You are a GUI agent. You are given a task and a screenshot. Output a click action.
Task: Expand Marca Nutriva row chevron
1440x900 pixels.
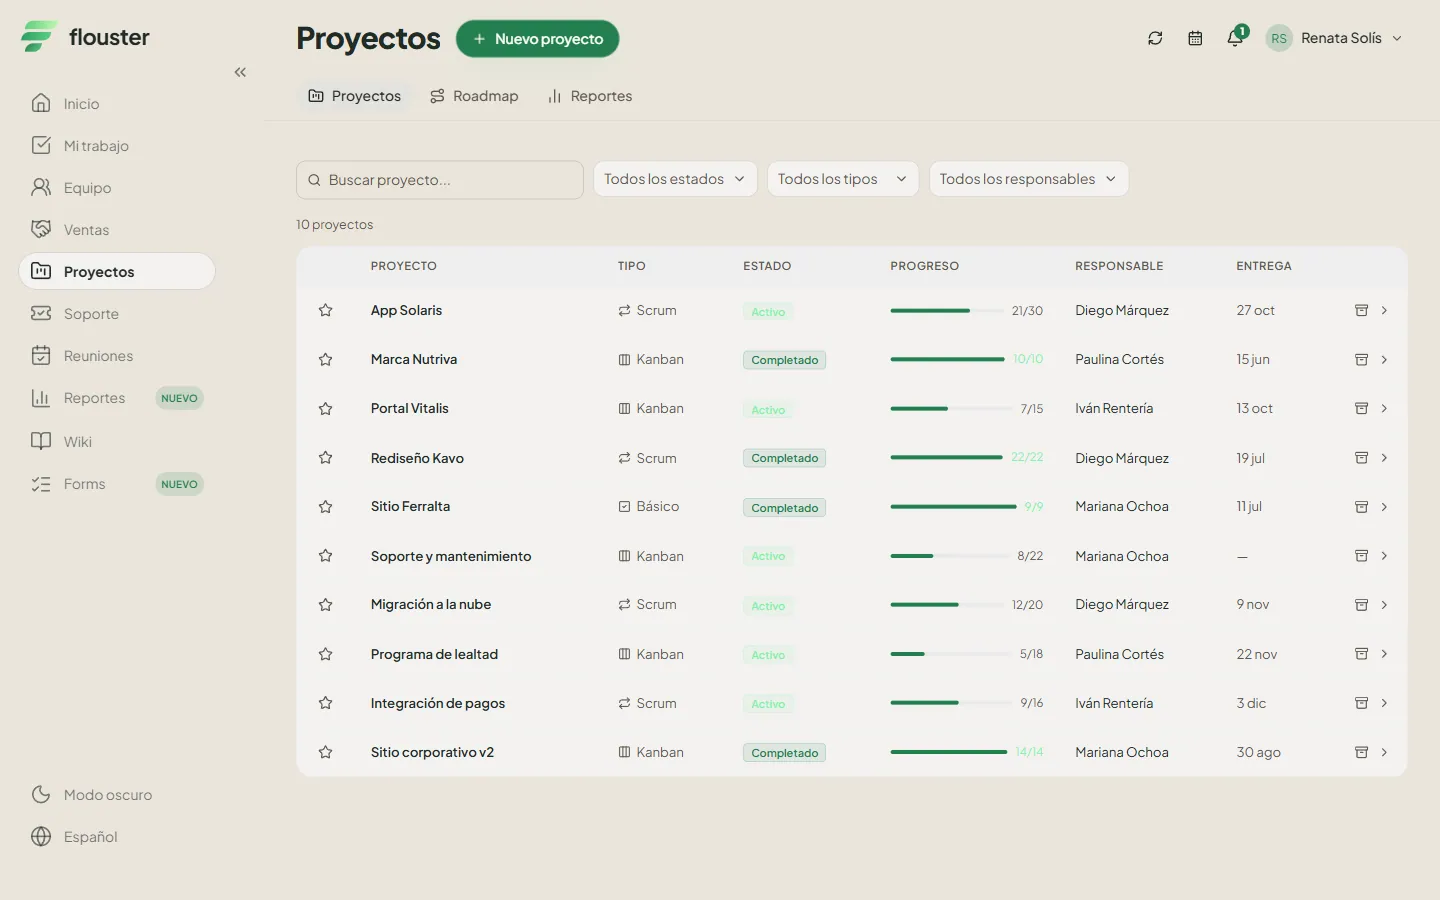(1384, 359)
